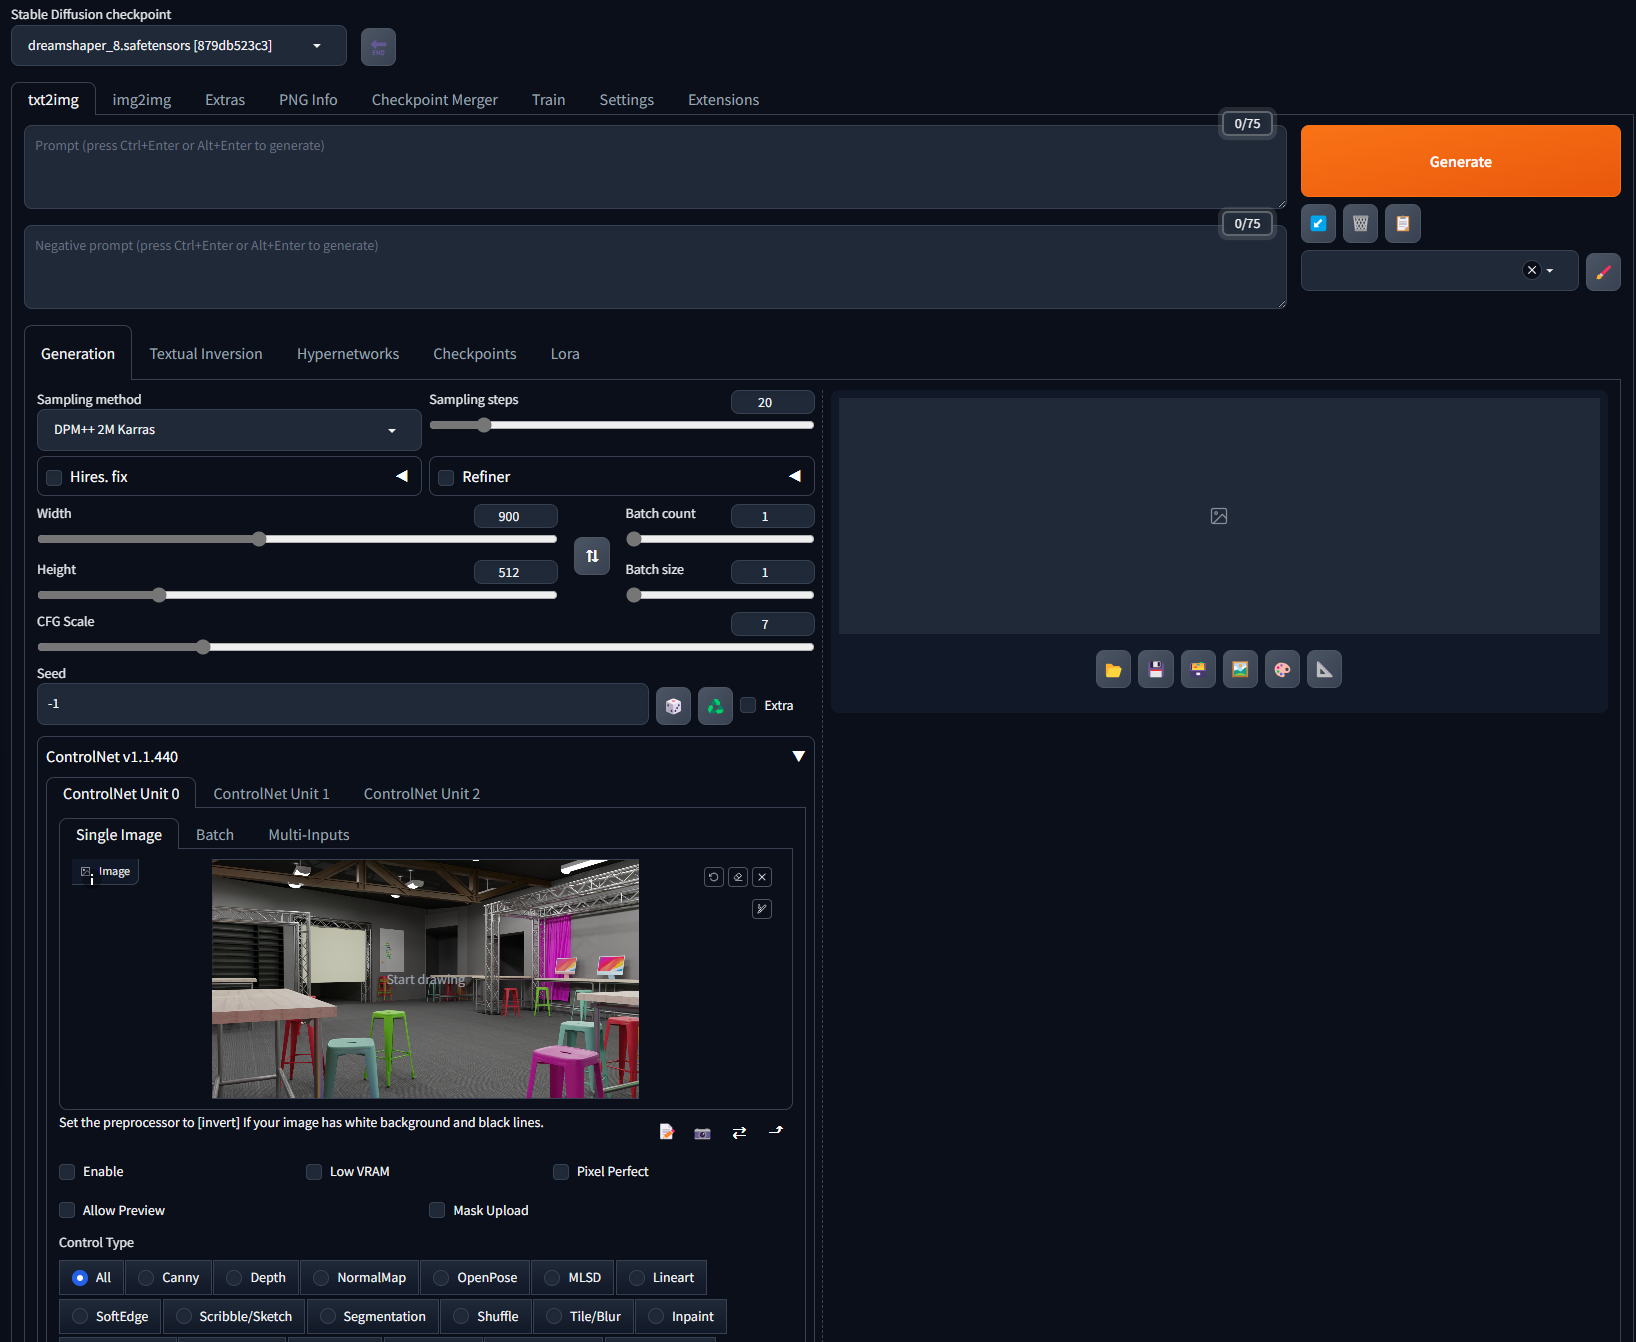Open the output images folder icon
This screenshot has height=1342, width=1636.
click(1113, 670)
